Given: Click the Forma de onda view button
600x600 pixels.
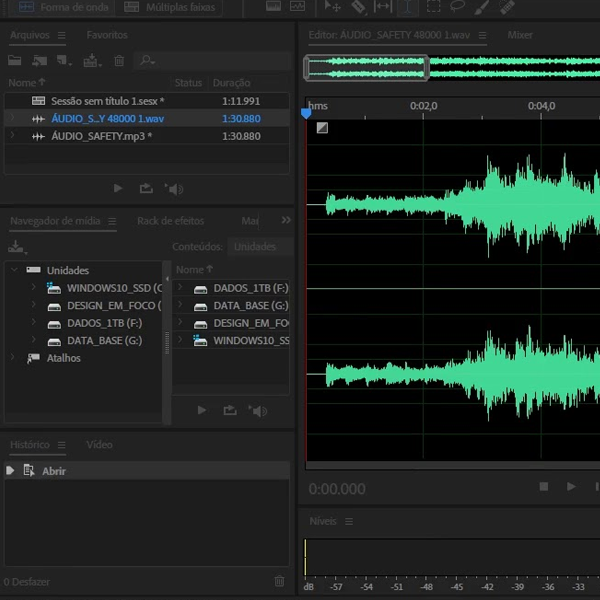Looking at the screenshot, I should tap(63, 7).
